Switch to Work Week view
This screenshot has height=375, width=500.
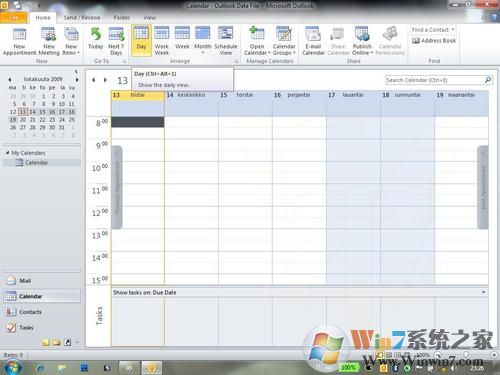pyautogui.click(x=162, y=41)
